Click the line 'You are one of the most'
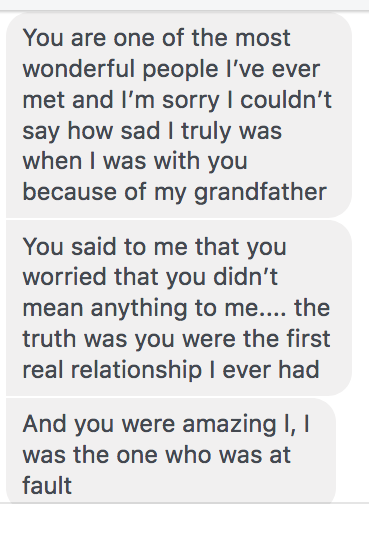This screenshot has width=369, height=534. pyautogui.click(x=156, y=38)
